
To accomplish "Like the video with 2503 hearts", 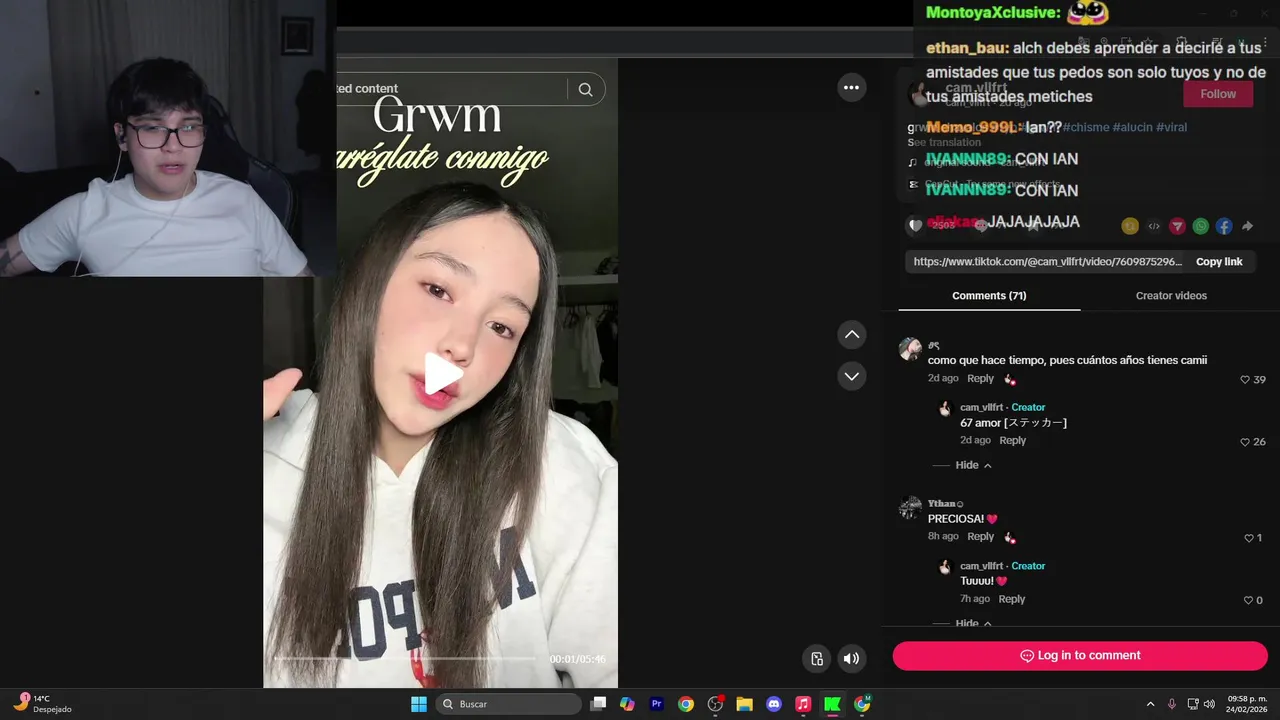I will click(915, 226).
